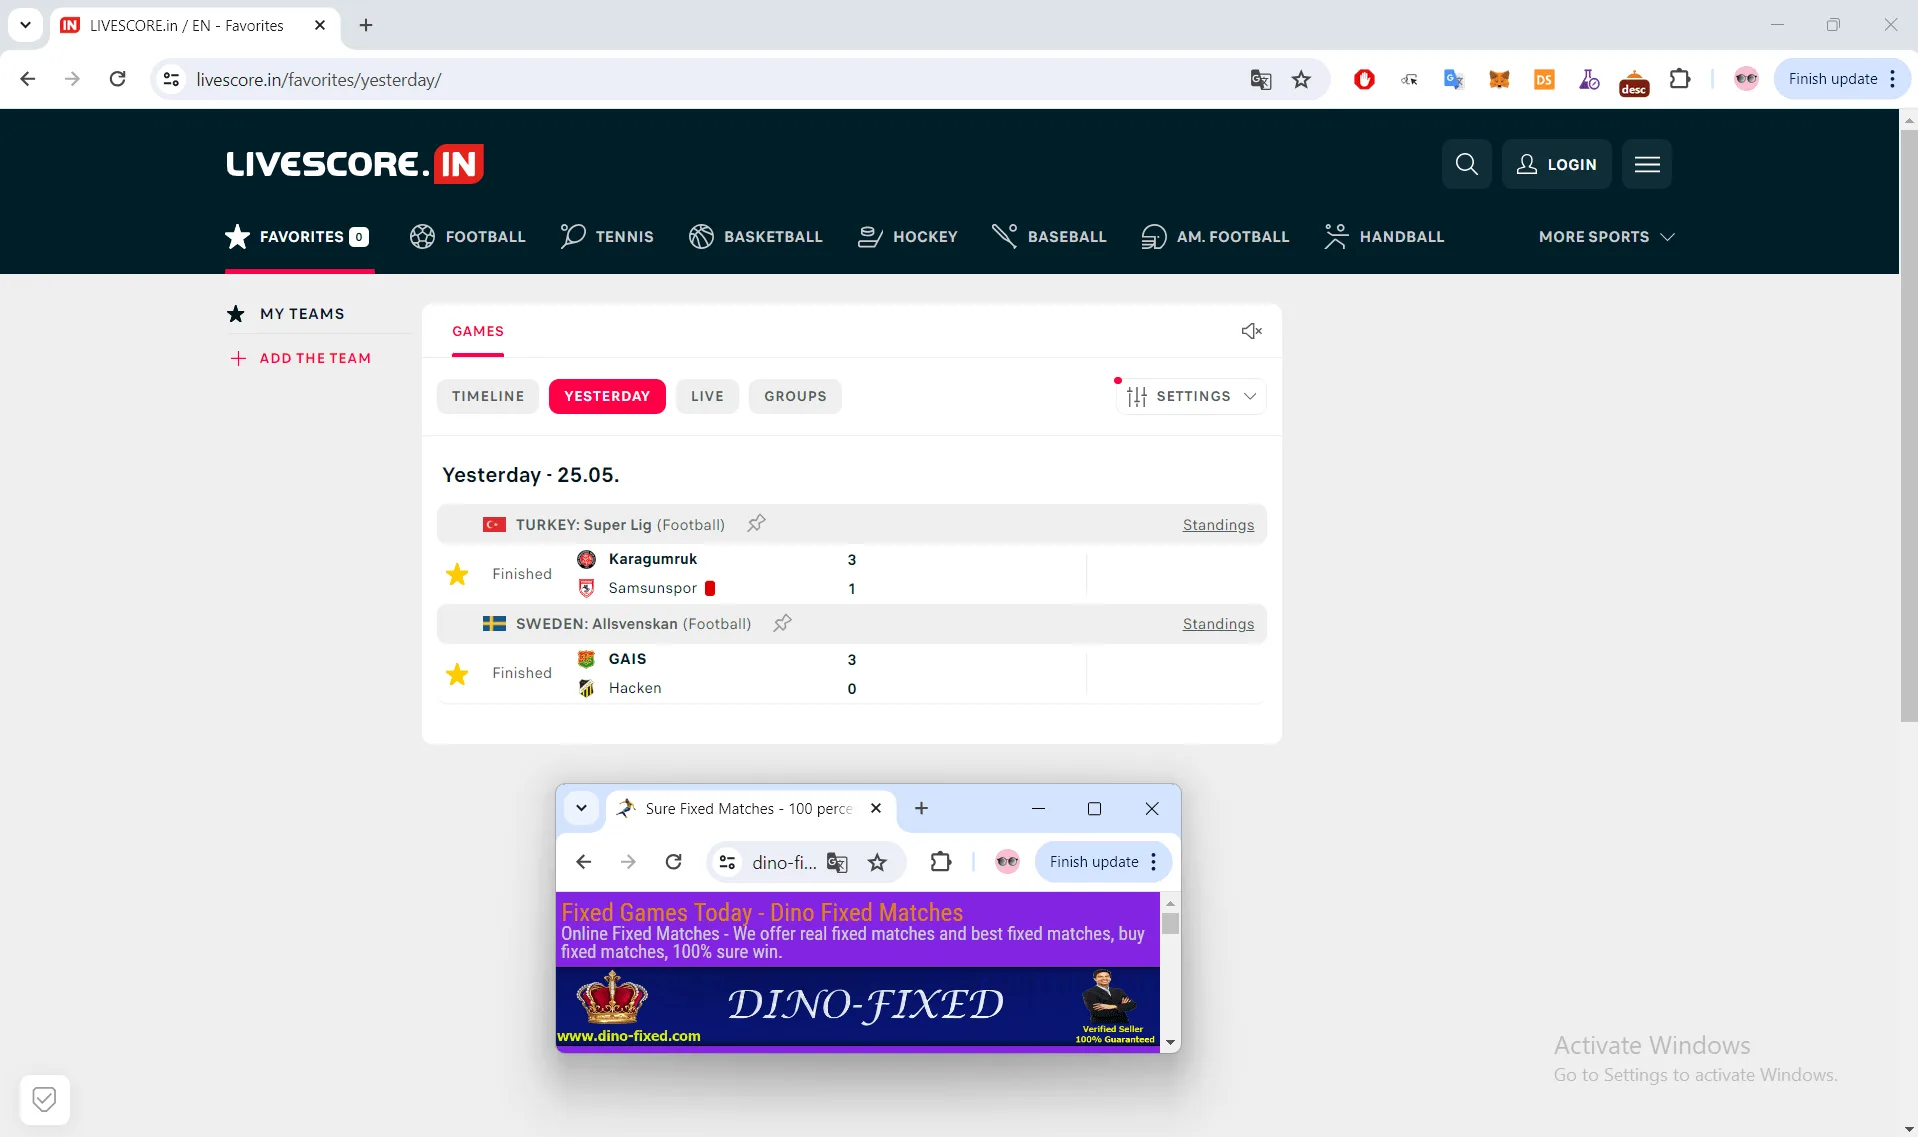Open Allsvenskan Standings link
Viewport: 1918px width, 1137px height.
tap(1218, 624)
